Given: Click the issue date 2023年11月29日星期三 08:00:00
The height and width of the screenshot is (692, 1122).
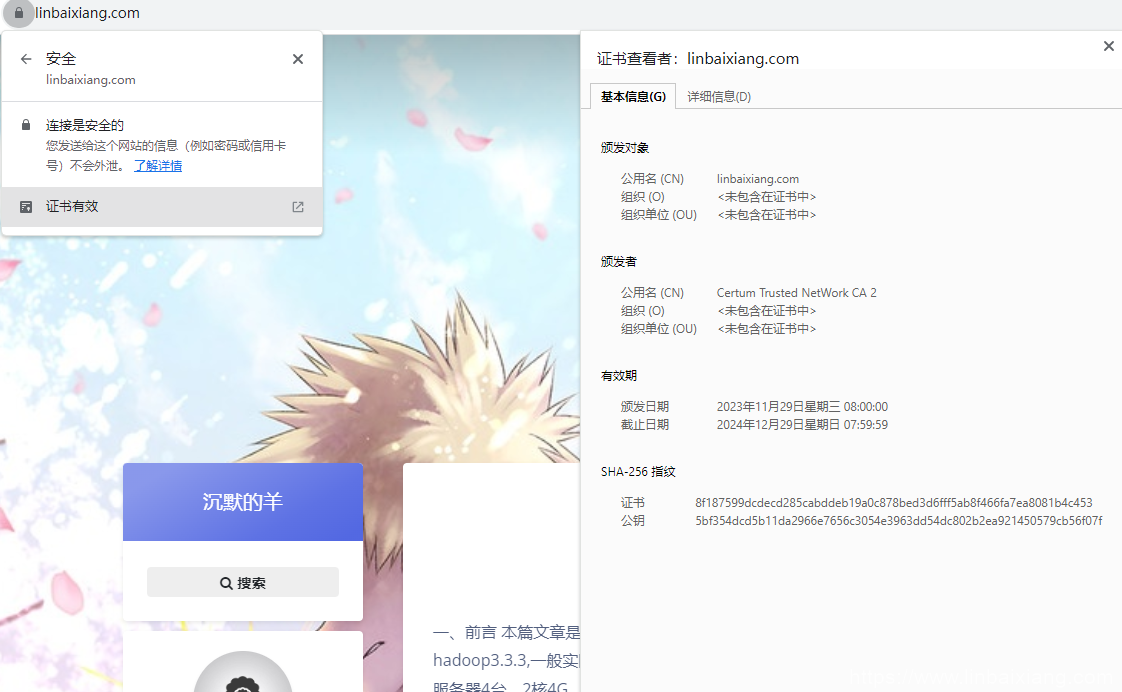Looking at the screenshot, I should [x=802, y=406].
